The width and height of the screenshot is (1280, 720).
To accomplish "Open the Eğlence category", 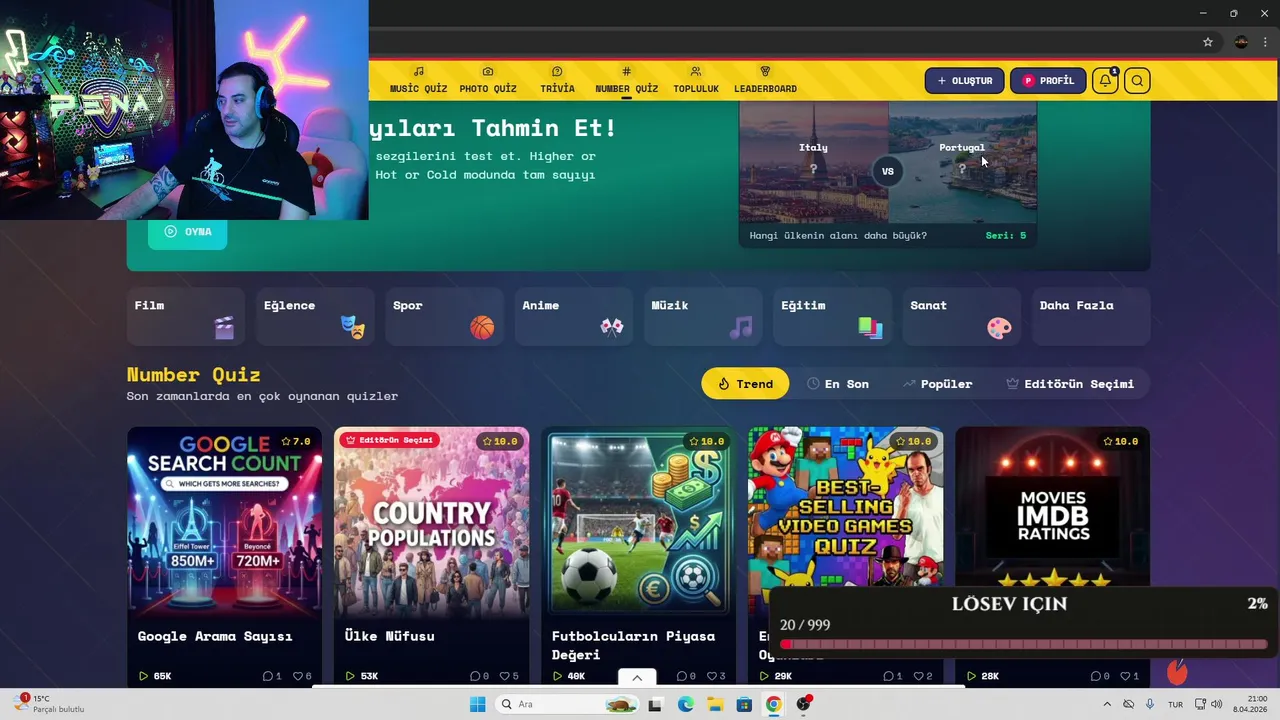I will click(x=315, y=317).
